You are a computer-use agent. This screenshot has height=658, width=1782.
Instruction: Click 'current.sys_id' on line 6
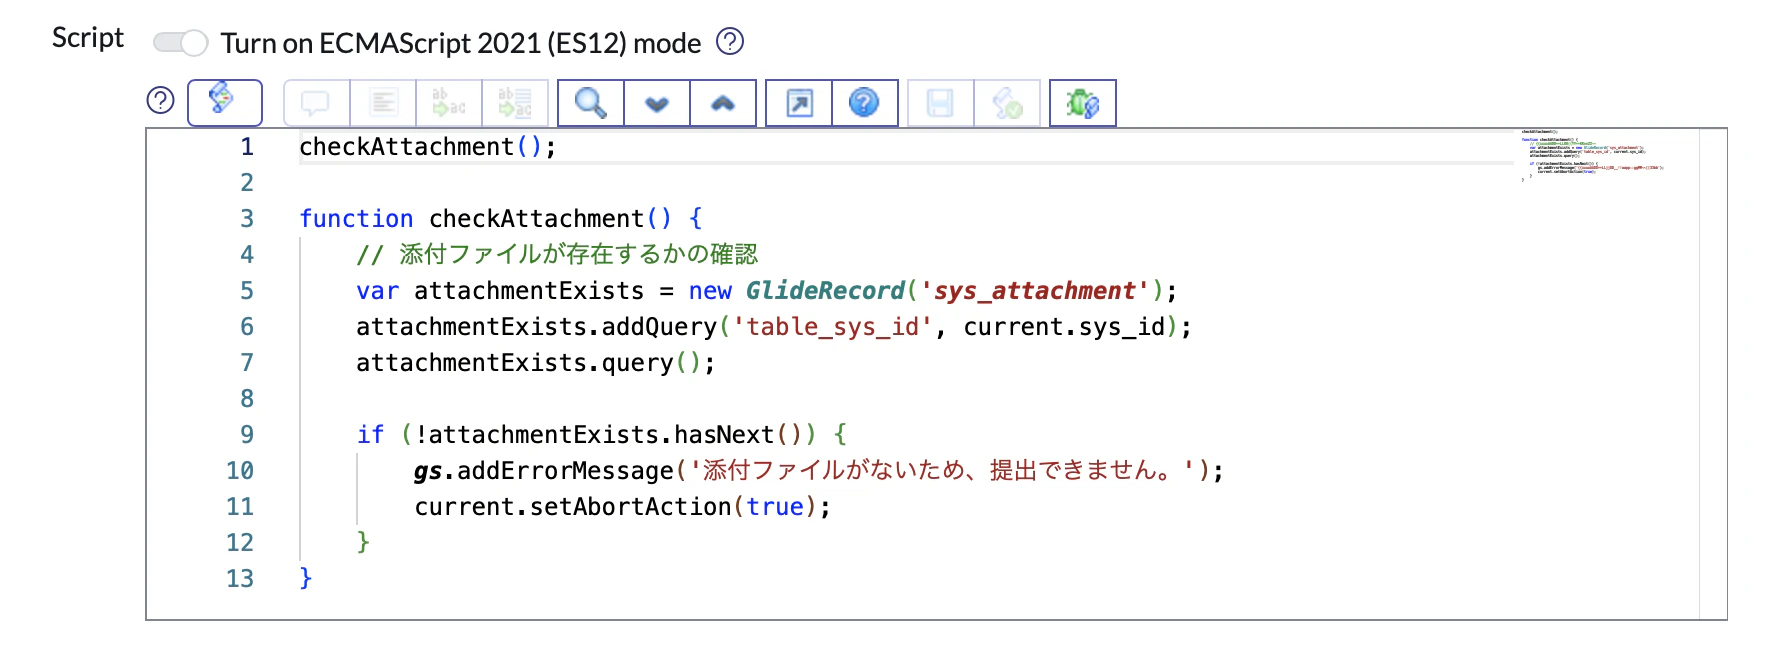[x=1064, y=326]
